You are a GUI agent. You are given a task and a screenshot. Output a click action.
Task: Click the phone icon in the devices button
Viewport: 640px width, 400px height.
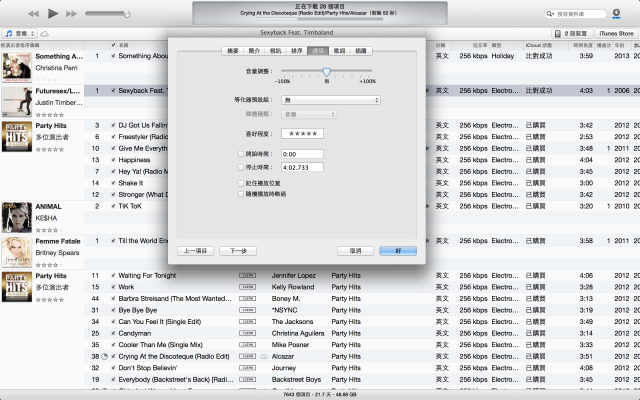(558, 33)
